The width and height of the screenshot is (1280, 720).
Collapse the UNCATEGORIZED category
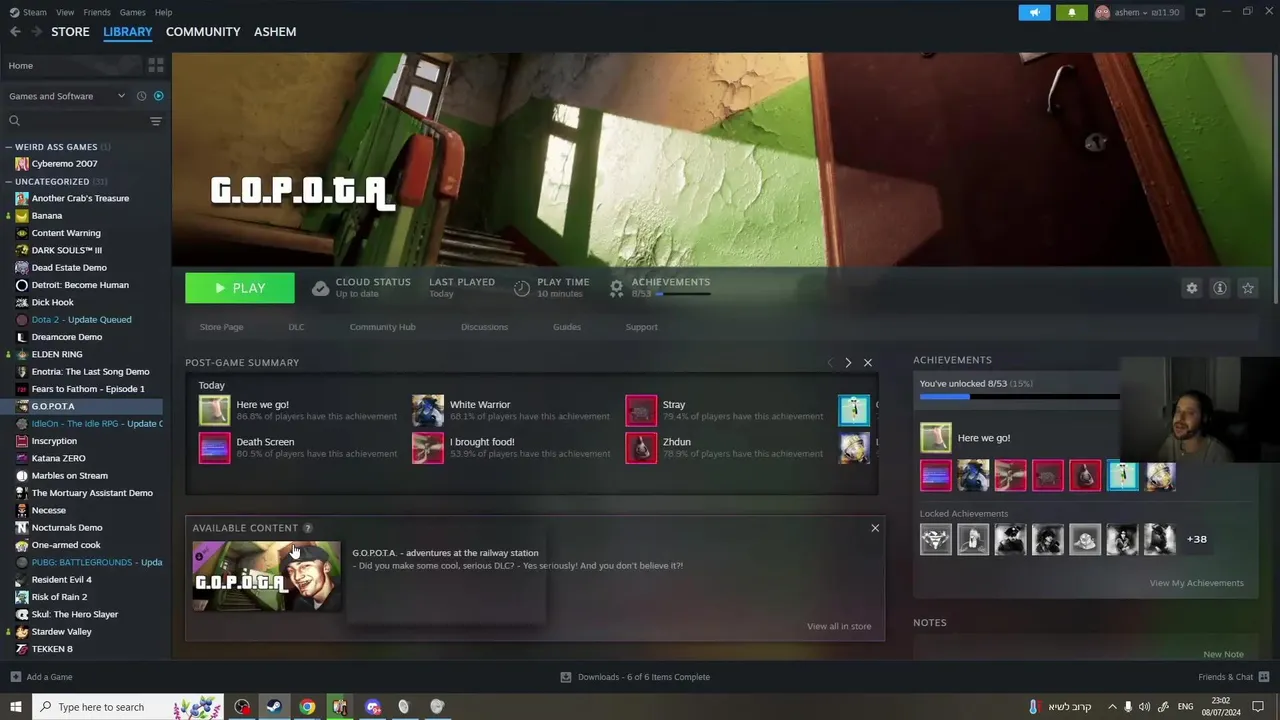pyautogui.click(x=56, y=182)
